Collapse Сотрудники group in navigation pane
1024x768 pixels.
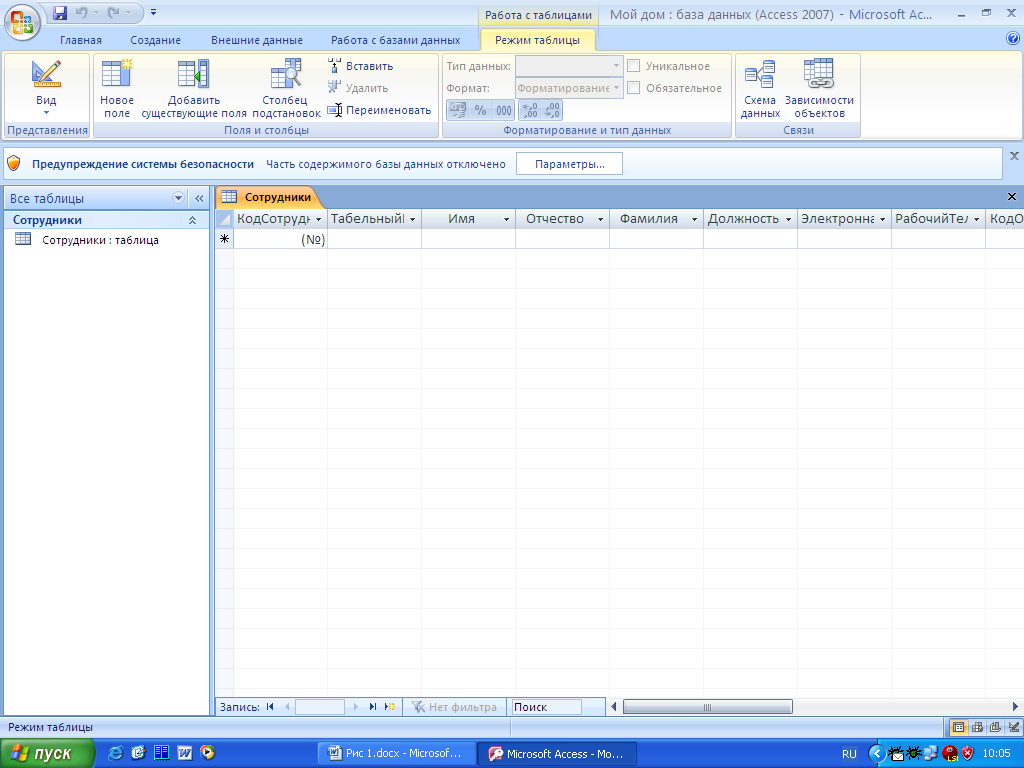[193, 220]
